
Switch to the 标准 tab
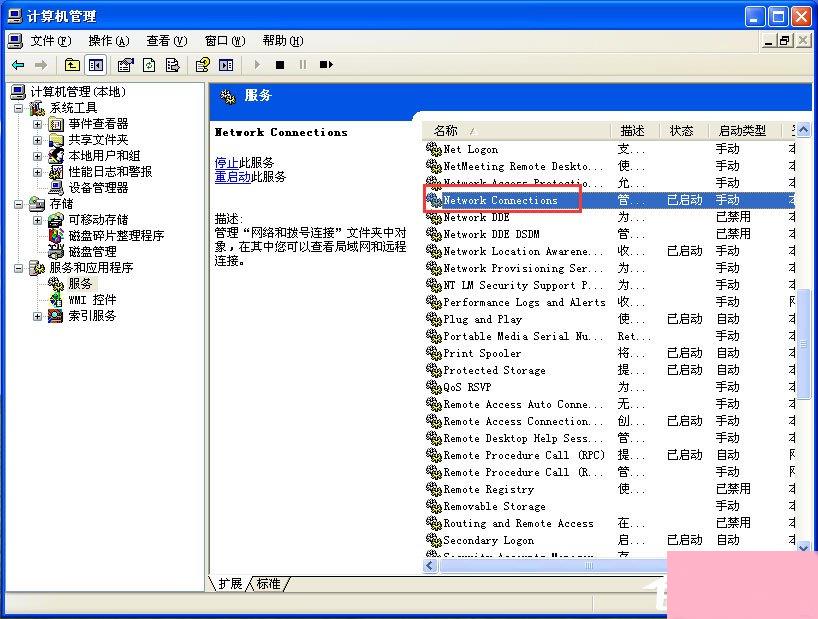tap(268, 584)
